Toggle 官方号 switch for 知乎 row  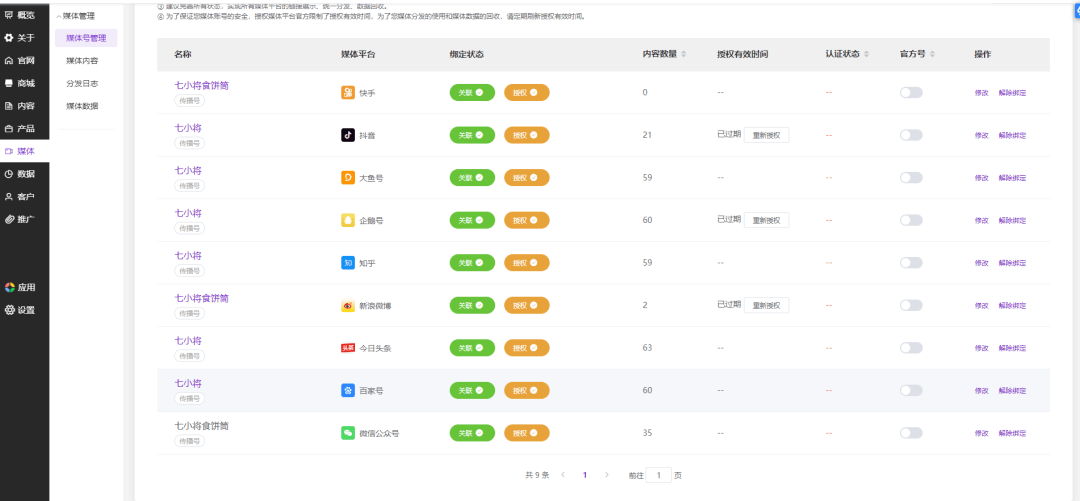[911, 263]
